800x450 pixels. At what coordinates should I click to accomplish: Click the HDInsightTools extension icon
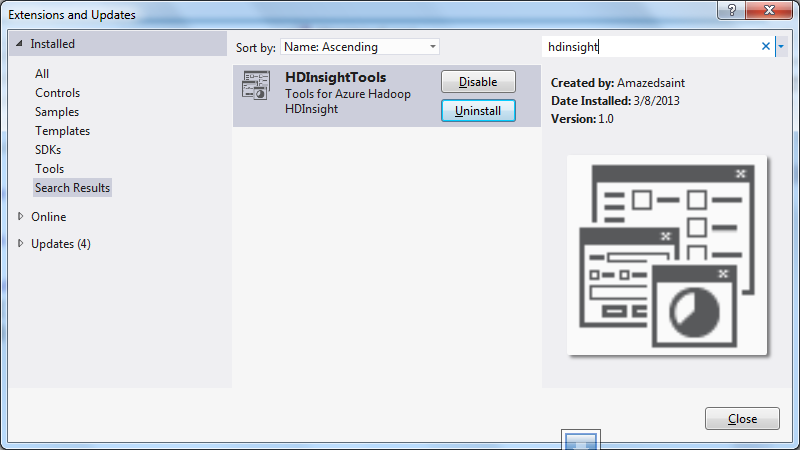click(x=256, y=86)
